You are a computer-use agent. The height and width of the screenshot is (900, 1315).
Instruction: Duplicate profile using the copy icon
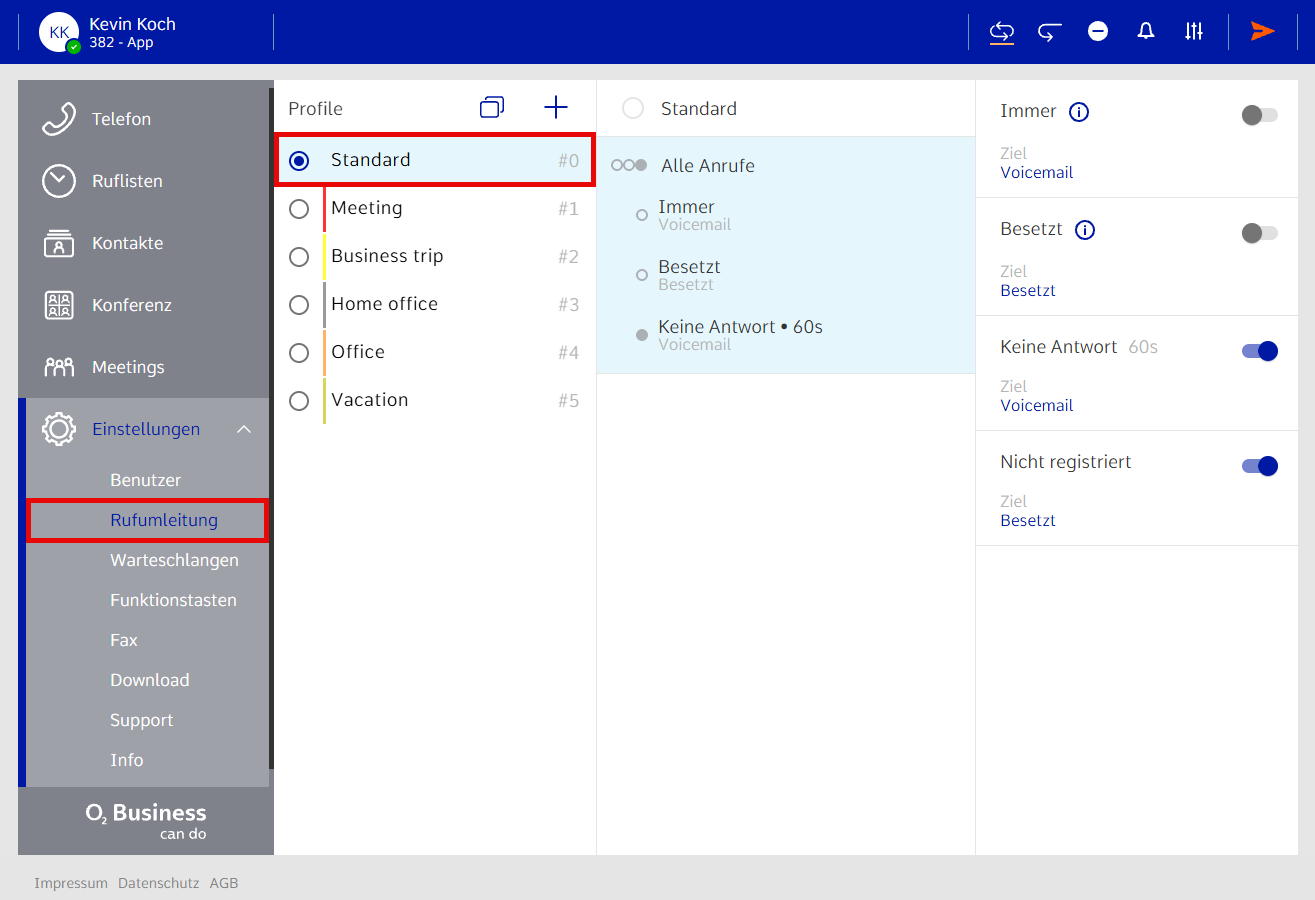point(492,108)
